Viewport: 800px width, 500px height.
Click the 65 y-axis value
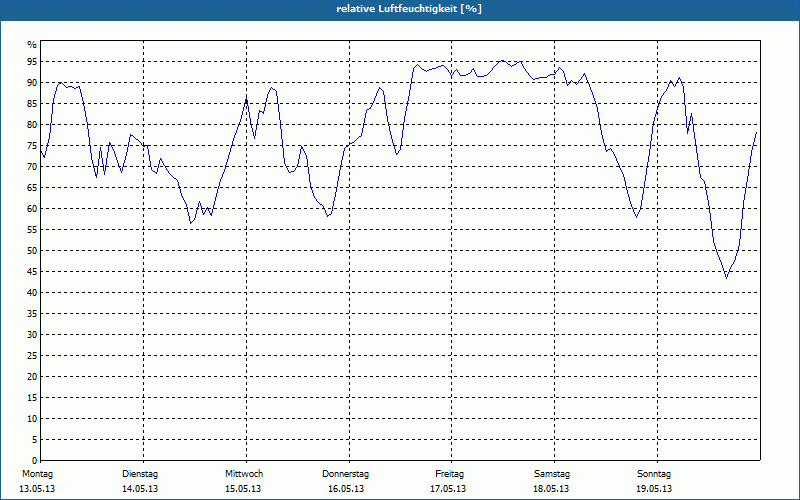32,188
